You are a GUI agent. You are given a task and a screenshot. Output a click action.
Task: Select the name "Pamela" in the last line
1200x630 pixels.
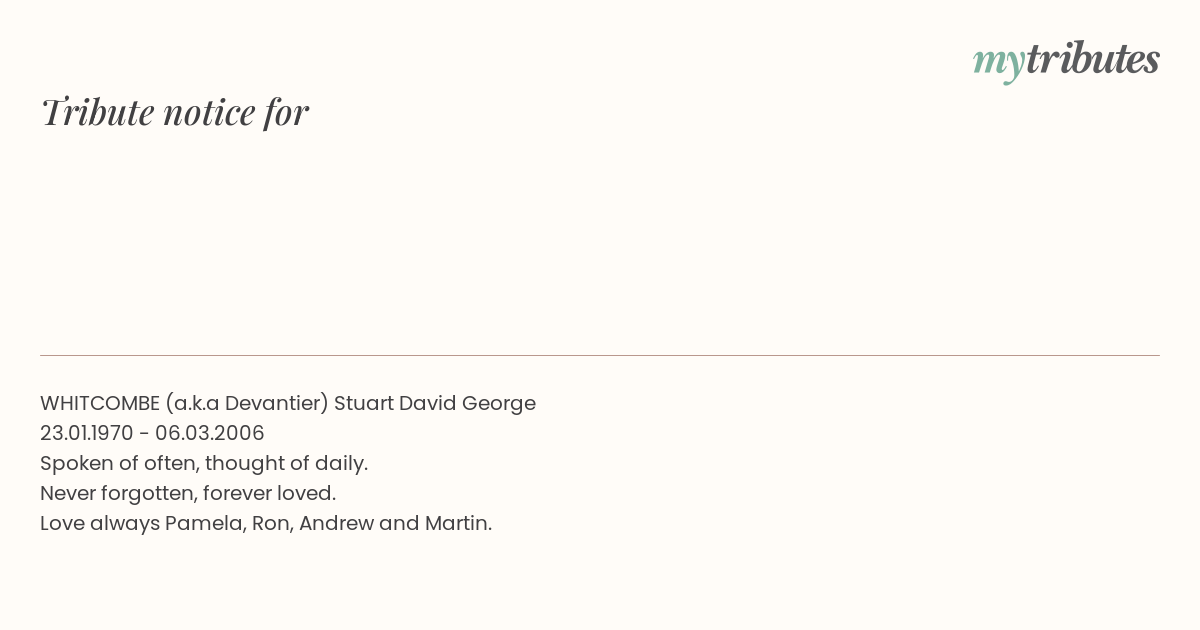click(205, 523)
